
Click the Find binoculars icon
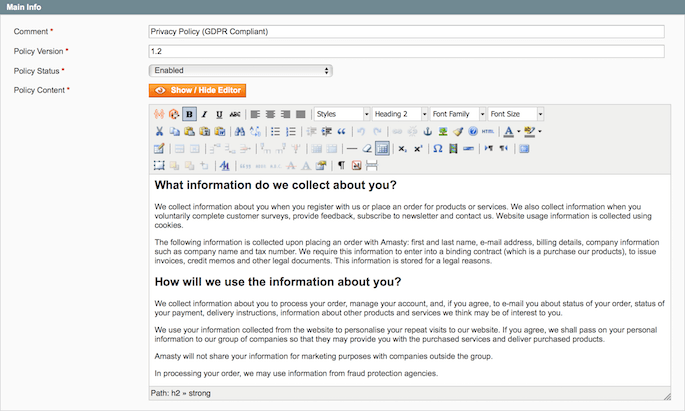tap(239, 131)
